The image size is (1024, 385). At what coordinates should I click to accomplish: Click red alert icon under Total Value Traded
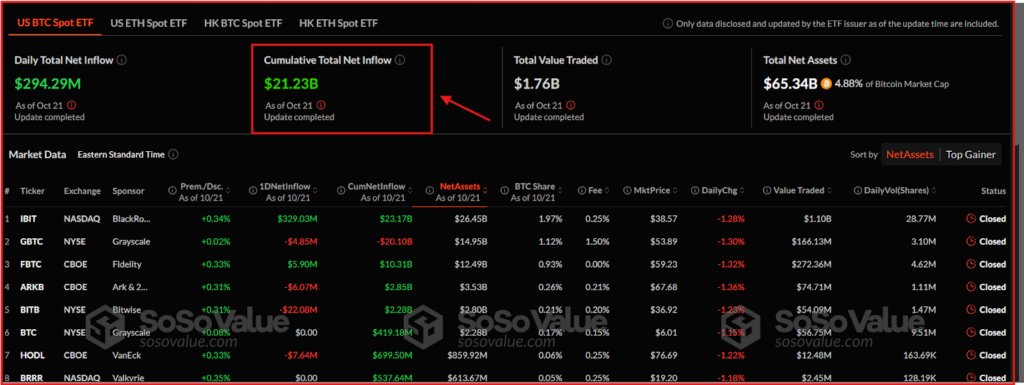[571, 105]
